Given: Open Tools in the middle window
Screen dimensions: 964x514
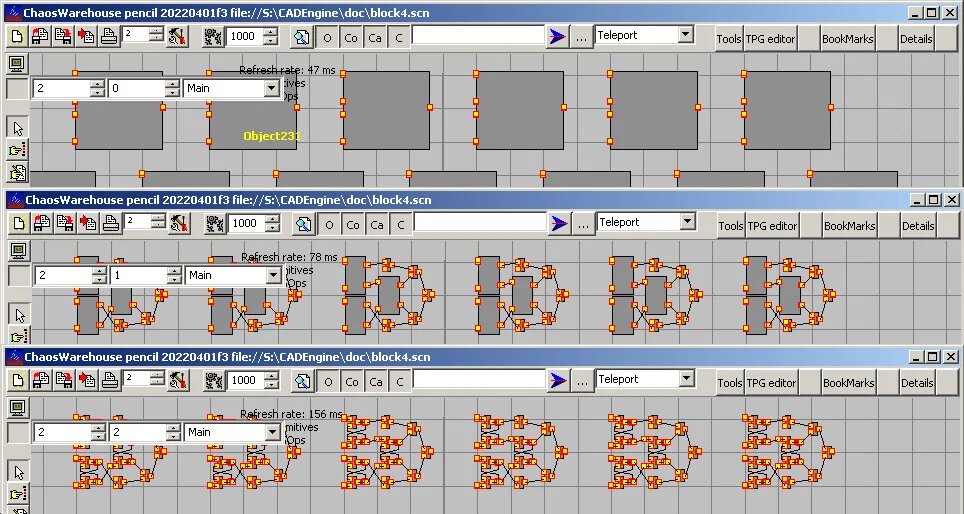Looking at the screenshot, I should tap(730, 226).
